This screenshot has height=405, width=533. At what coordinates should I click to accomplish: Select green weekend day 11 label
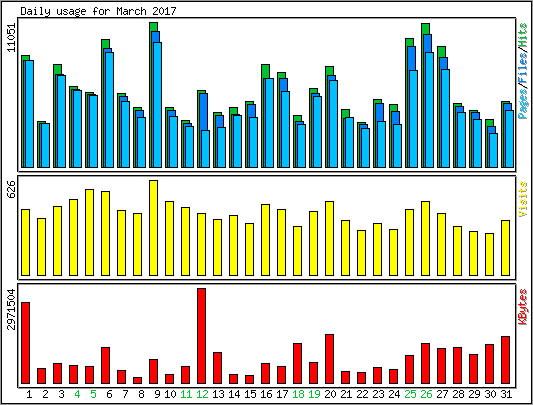pos(186,394)
